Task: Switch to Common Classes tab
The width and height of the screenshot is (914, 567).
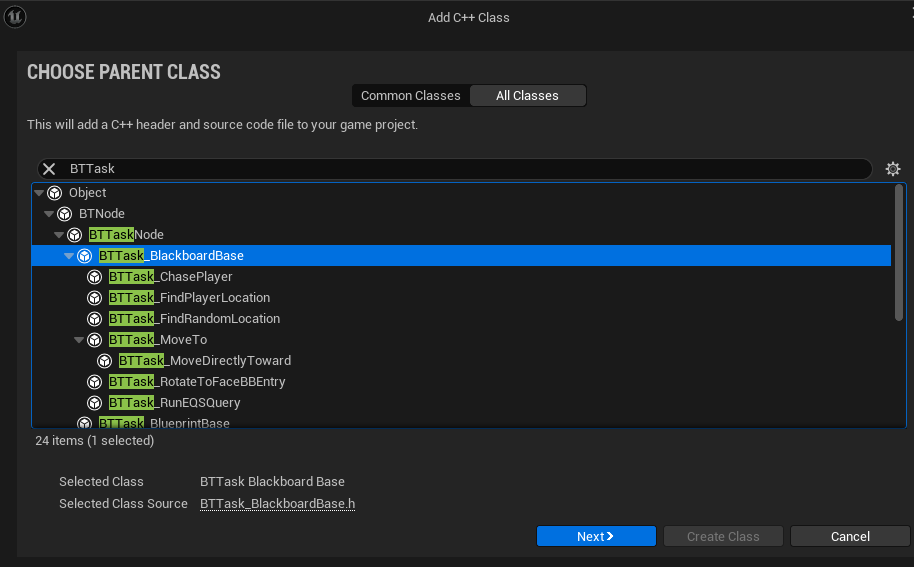Action: (410, 96)
